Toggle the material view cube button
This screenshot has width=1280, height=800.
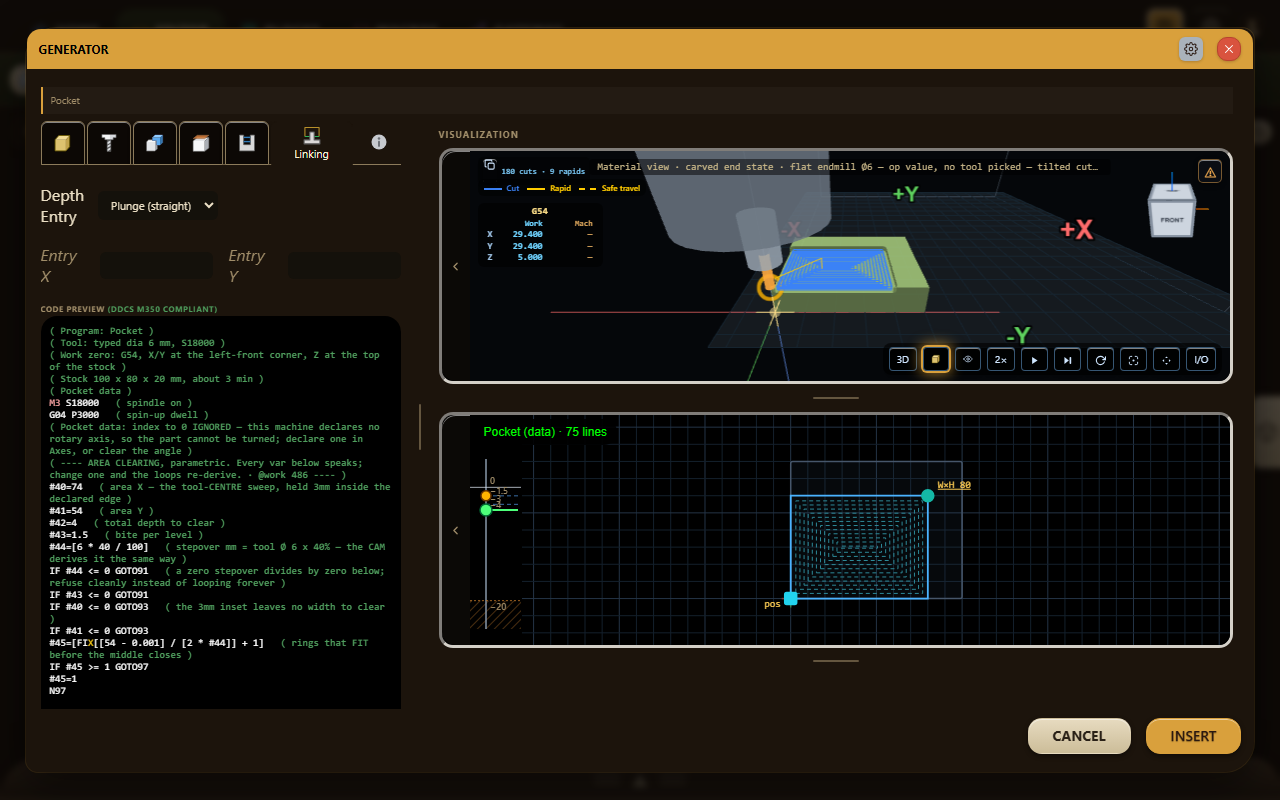coord(935,359)
